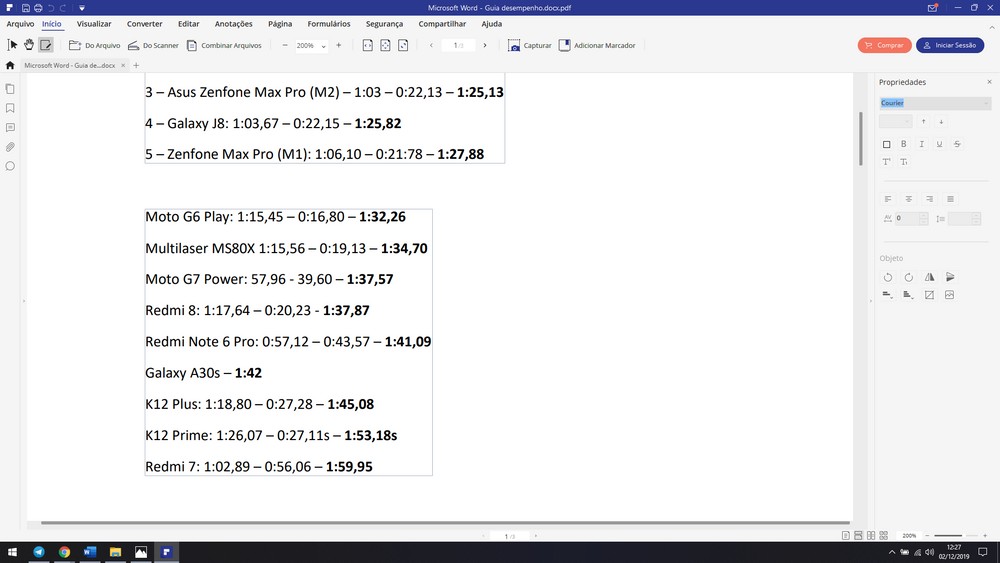Open the font size dropdown
The width and height of the screenshot is (1000, 563).
[x=895, y=121]
